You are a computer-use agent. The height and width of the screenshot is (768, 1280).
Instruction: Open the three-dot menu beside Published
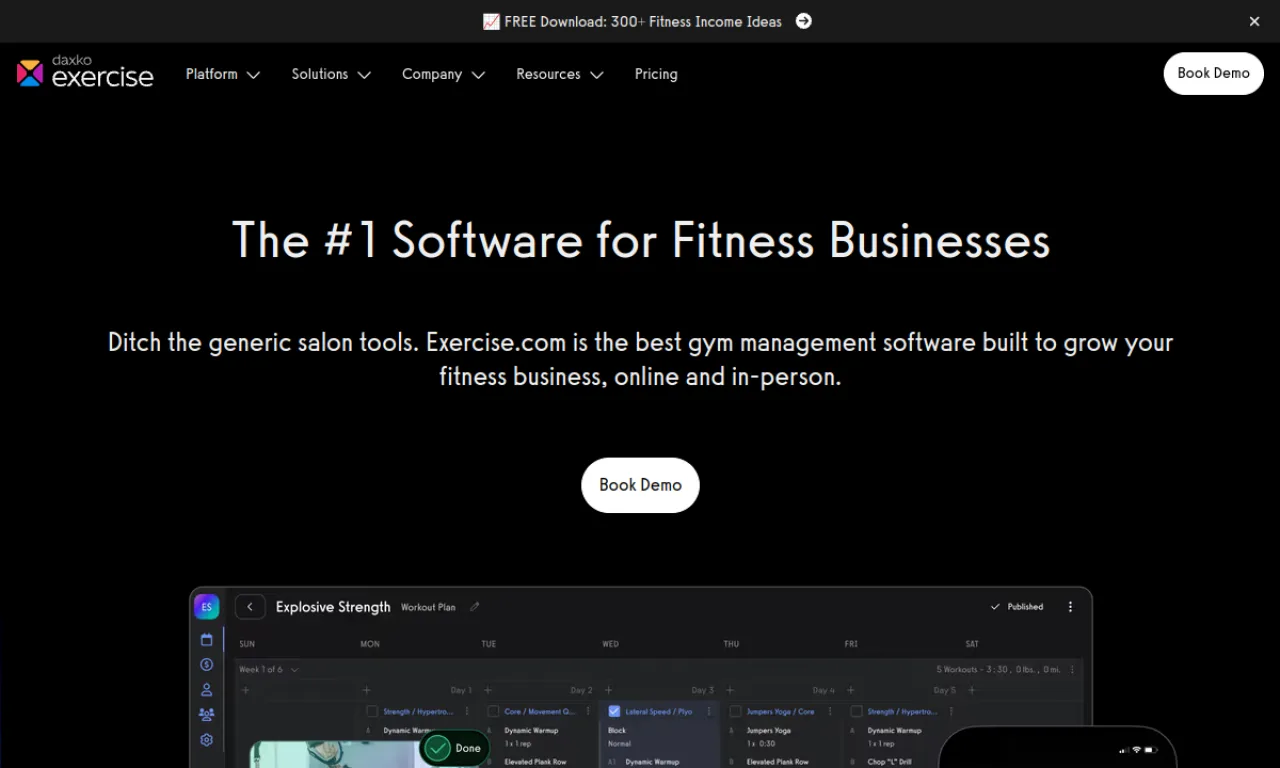click(x=1070, y=607)
